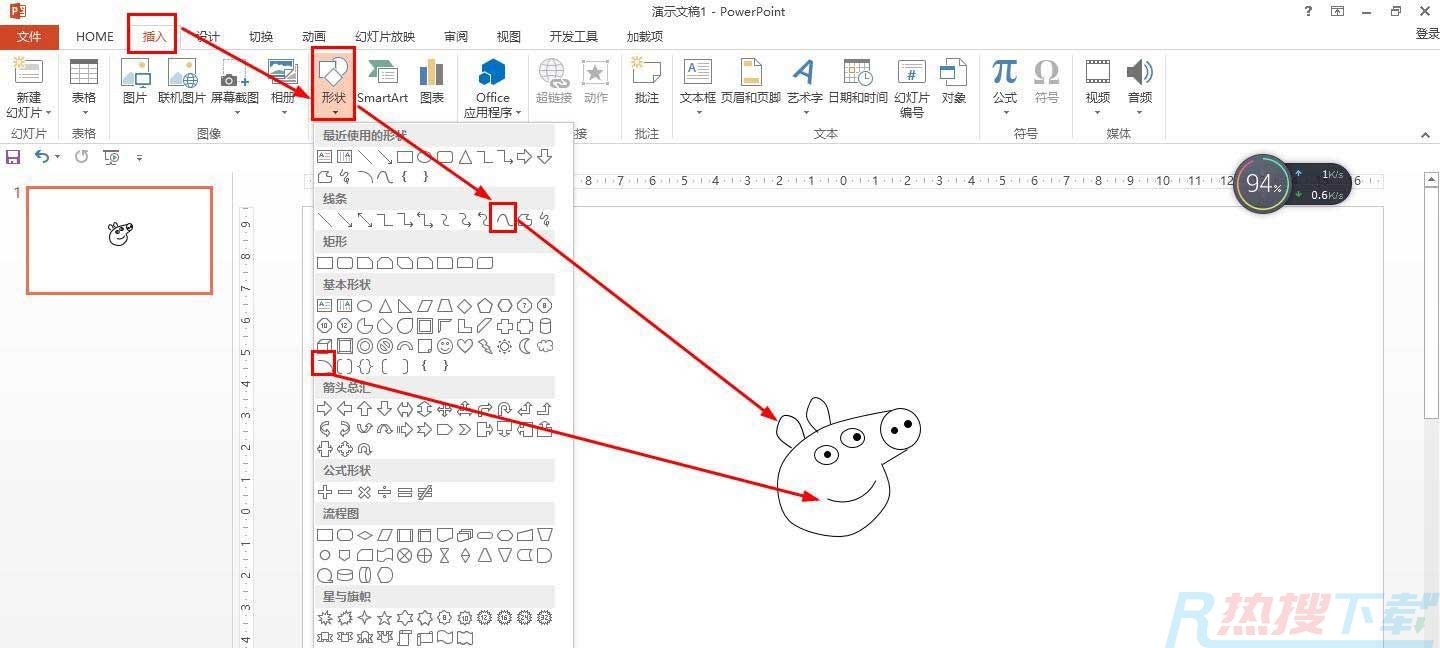Expand the 新建幻灯片 dropdown arrow
Screen dimensions: 1440x648
pyautogui.click(x=29, y=112)
